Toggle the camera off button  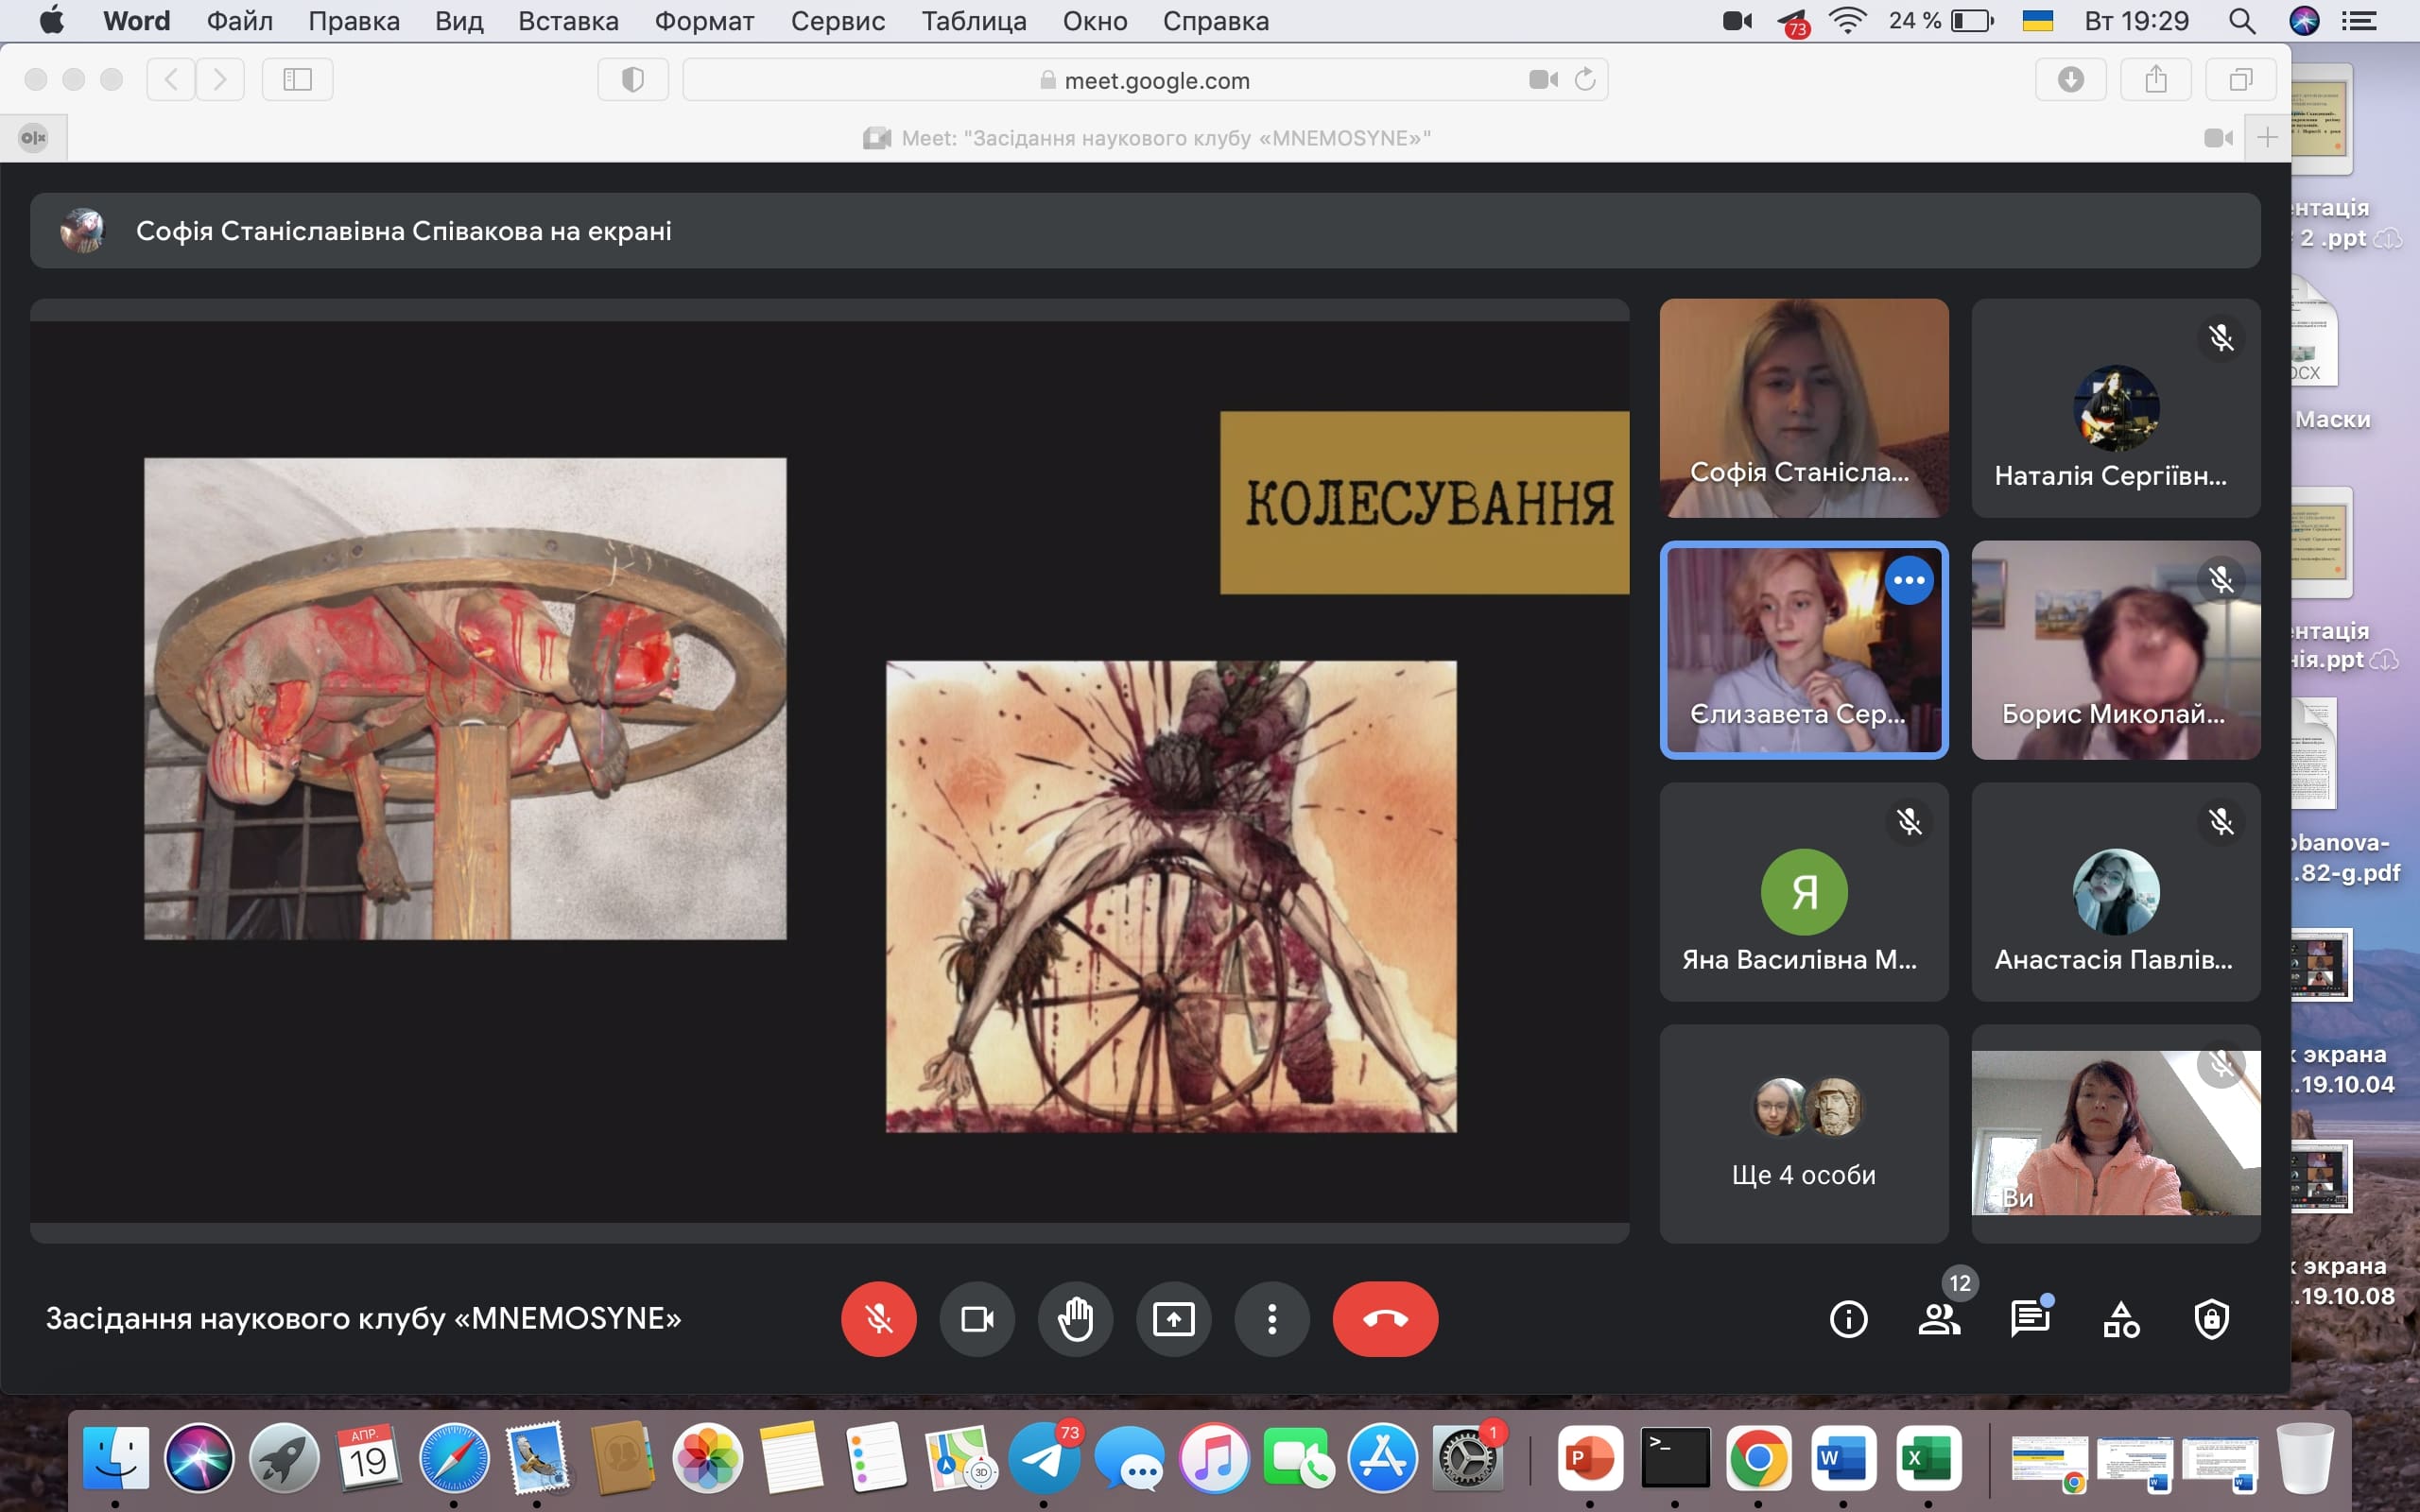point(976,1319)
